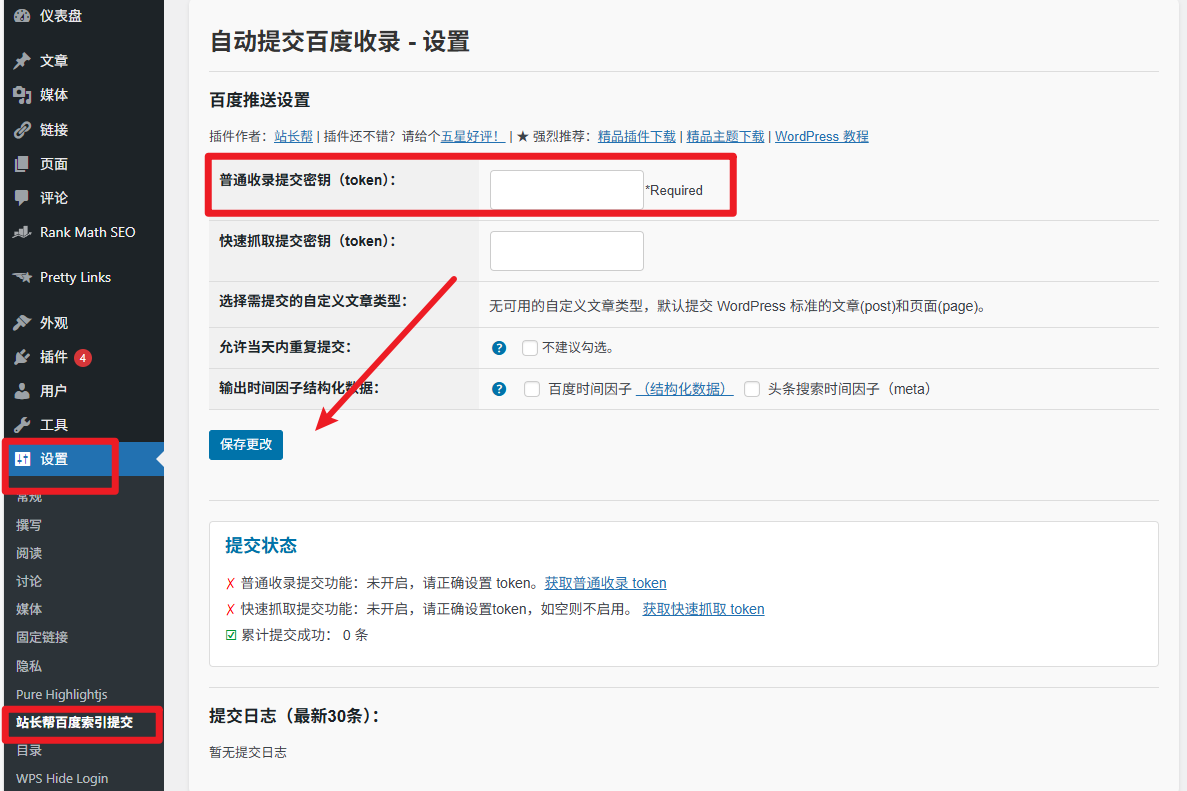Go to the 页面 menu
The image size is (1187, 791).
[83, 163]
